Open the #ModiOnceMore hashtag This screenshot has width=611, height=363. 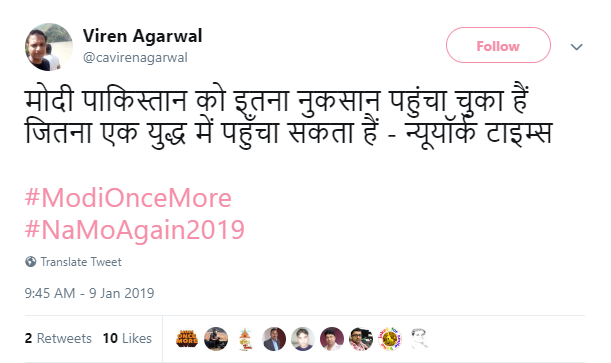(x=128, y=197)
